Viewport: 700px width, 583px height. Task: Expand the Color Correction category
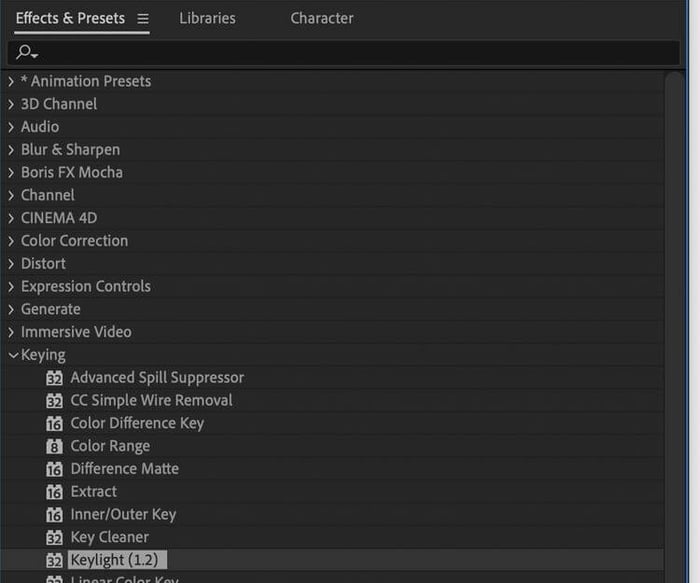click(11, 241)
